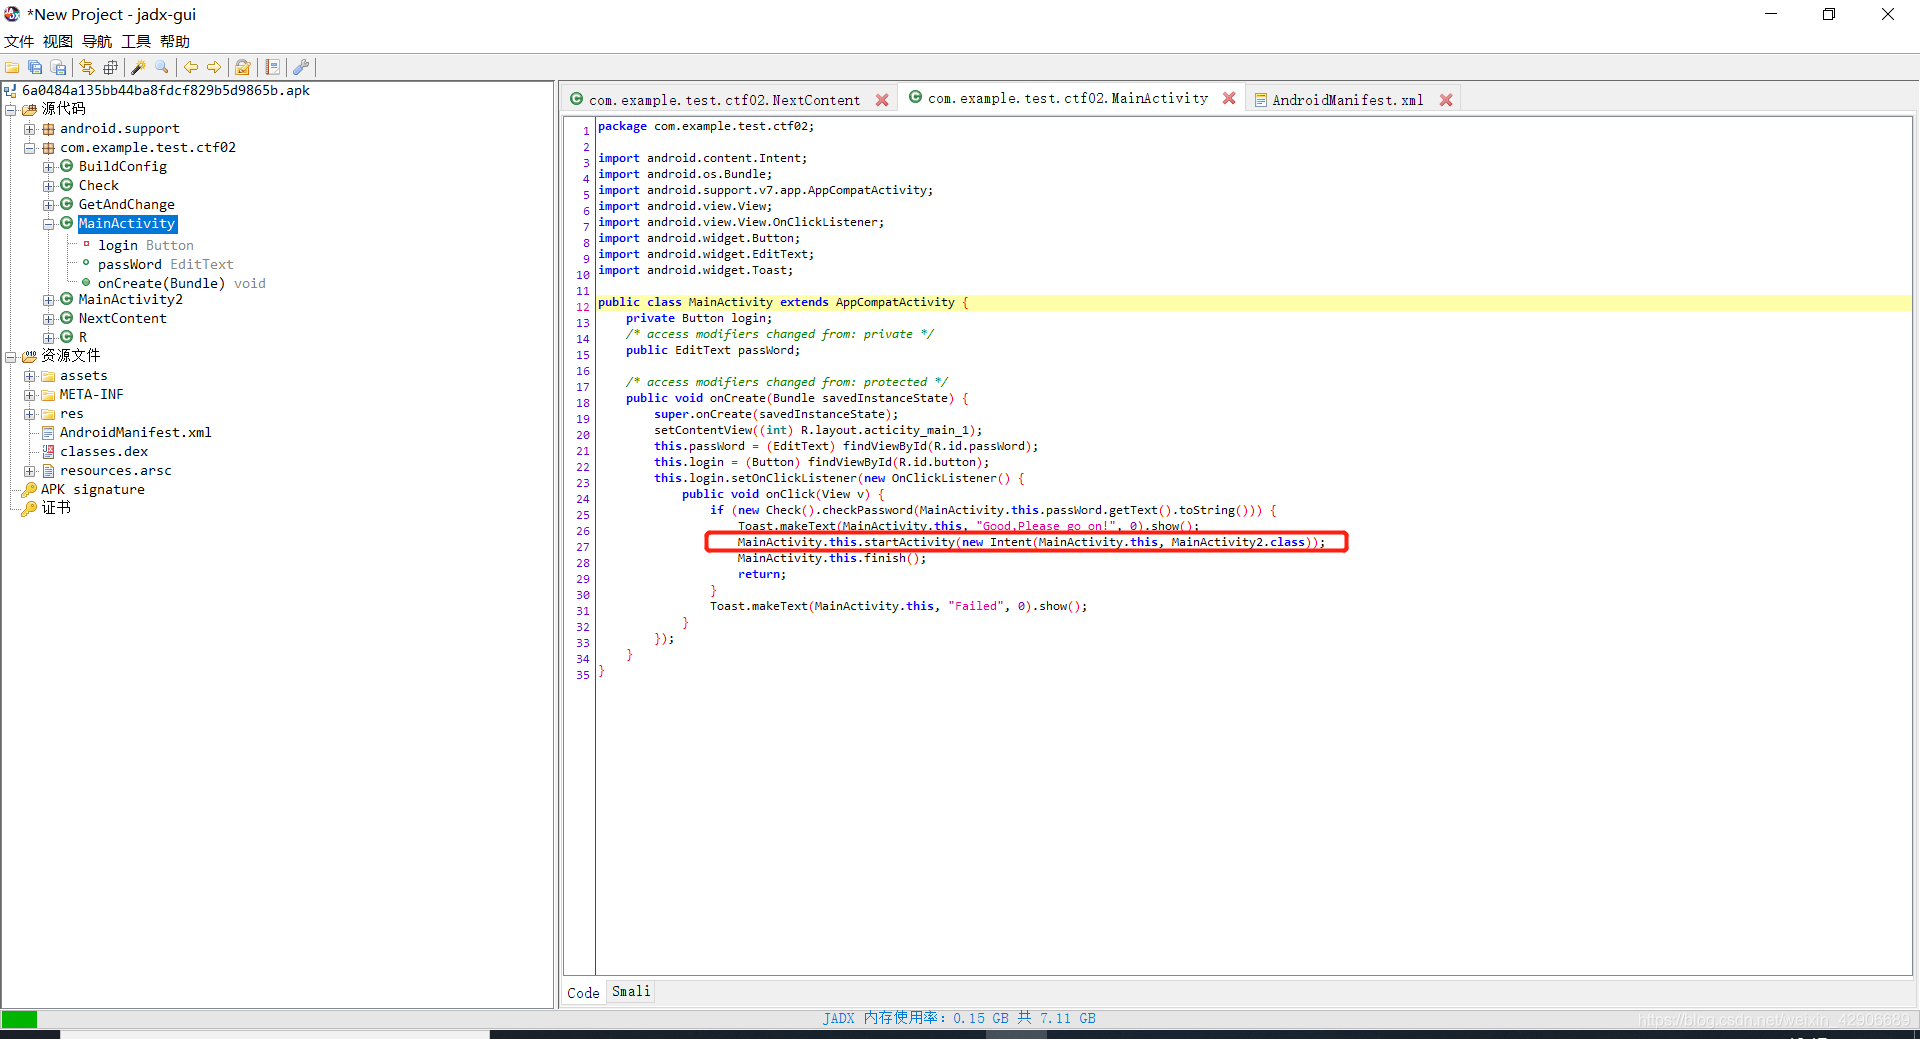Select the apk file root node
This screenshot has width=1920, height=1039.
pyautogui.click(x=166, y=90)
